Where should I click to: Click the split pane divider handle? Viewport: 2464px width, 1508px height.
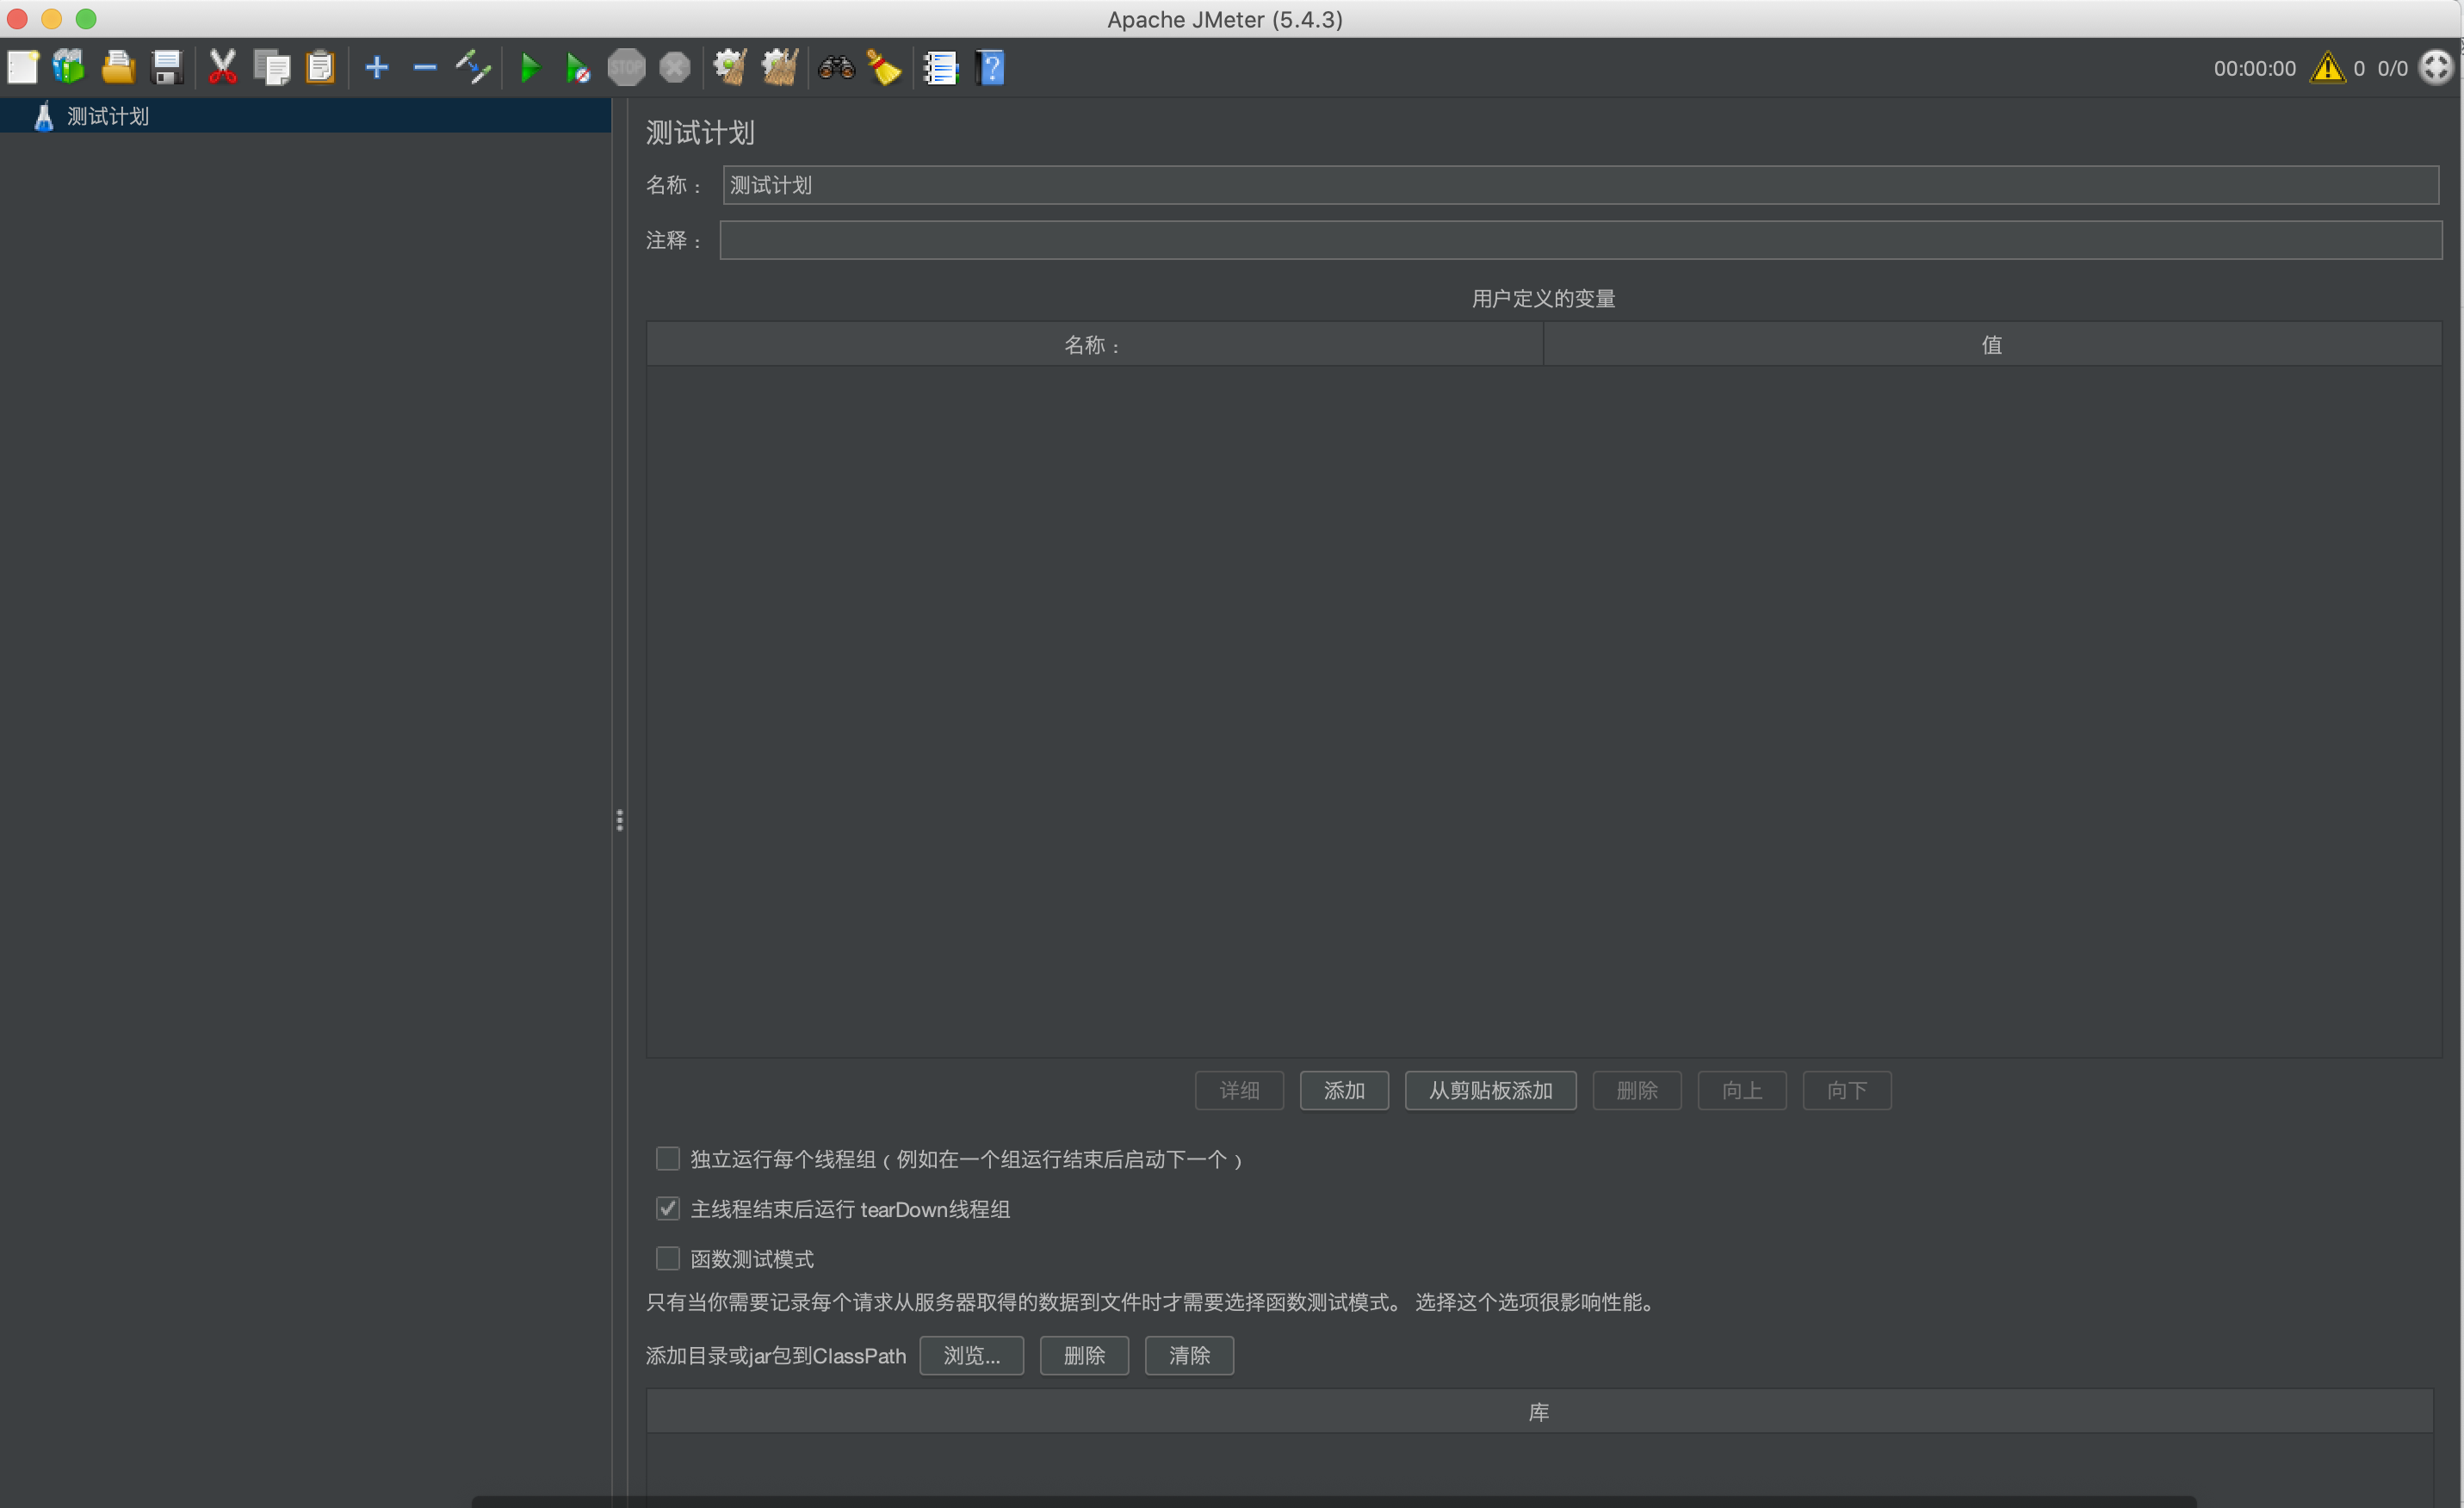(x=620, y=821)
